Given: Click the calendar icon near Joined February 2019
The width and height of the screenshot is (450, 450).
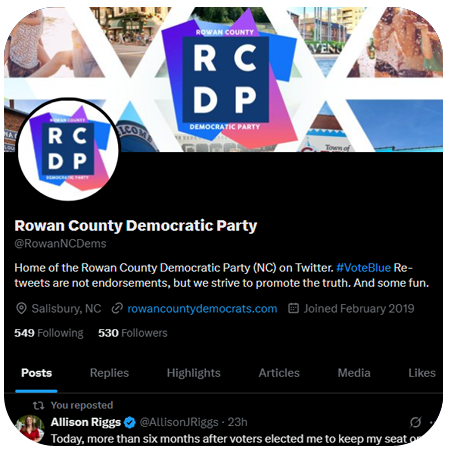Looking at the screenshot, I should 293,308.
